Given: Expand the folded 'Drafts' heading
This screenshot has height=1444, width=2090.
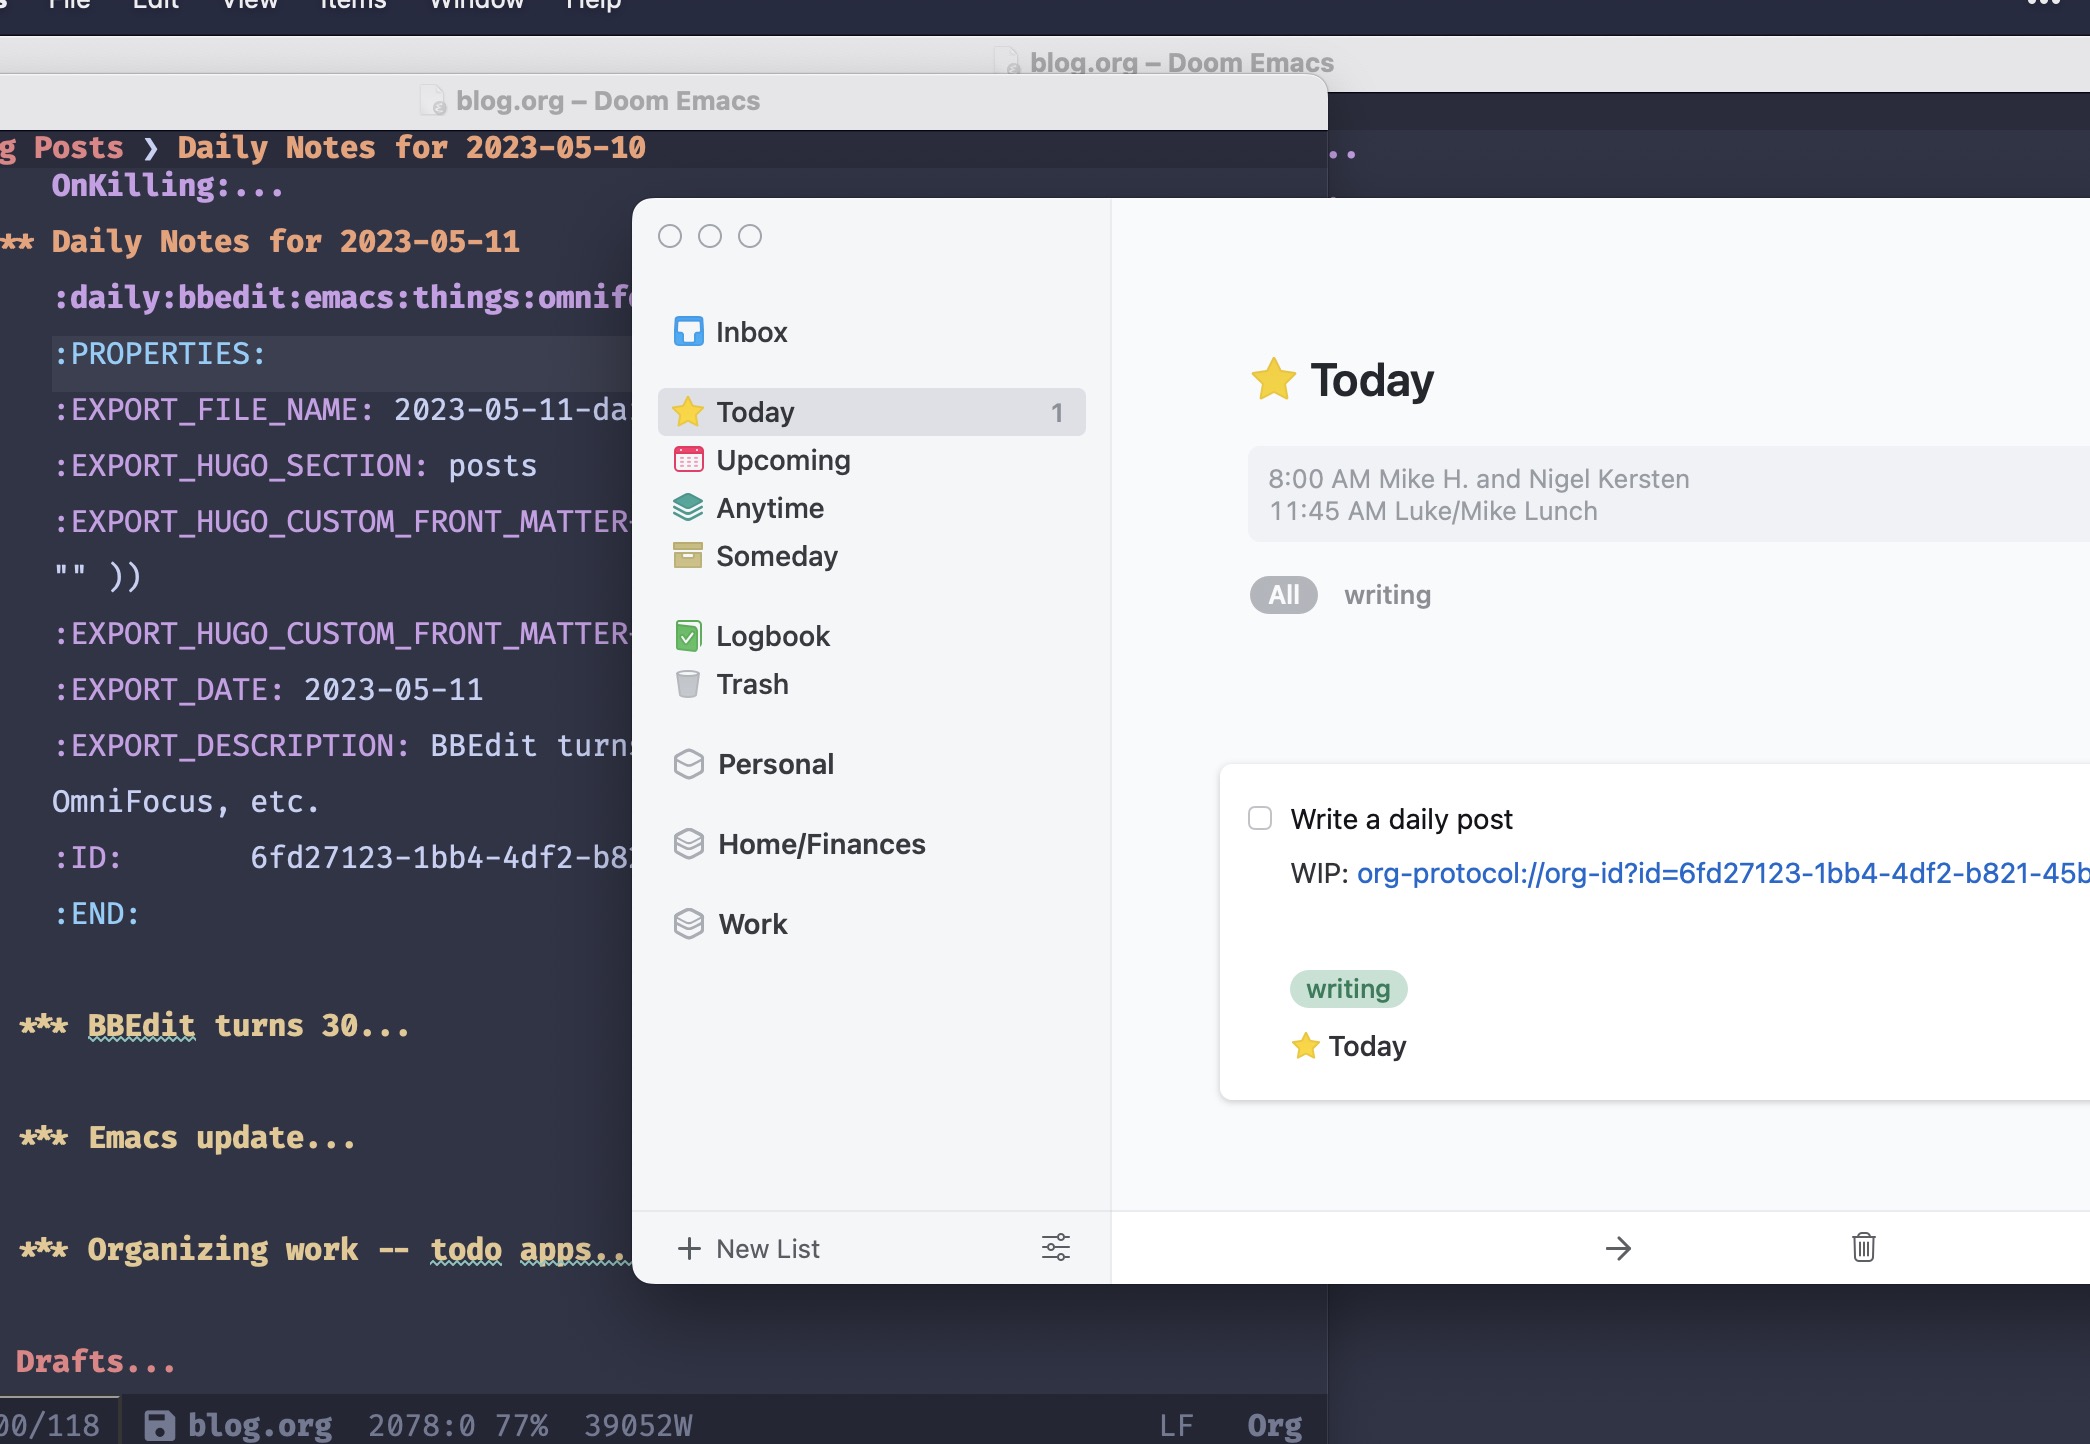Looking at the screenshot, I should [x=95, y=1361].
